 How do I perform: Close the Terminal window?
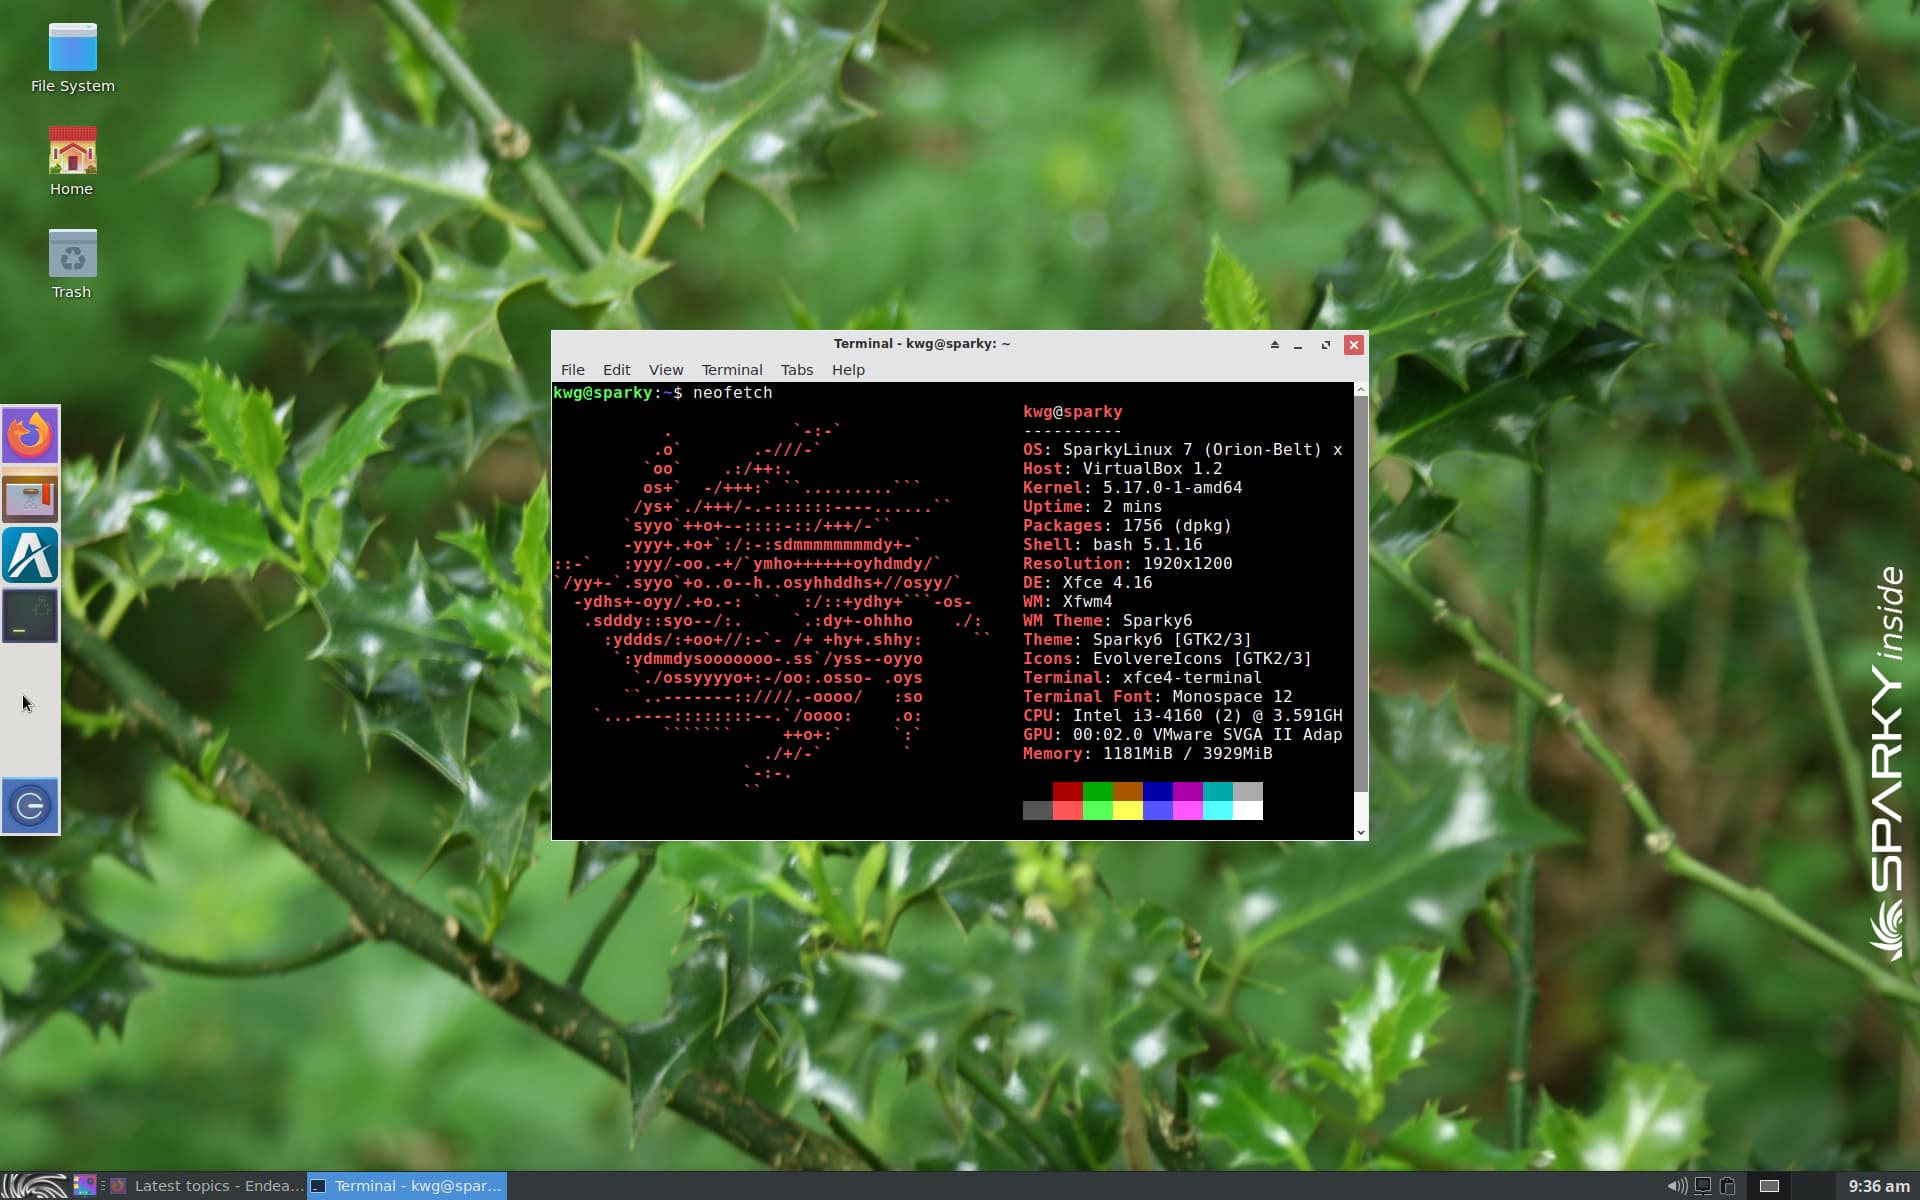[1354, 345]
